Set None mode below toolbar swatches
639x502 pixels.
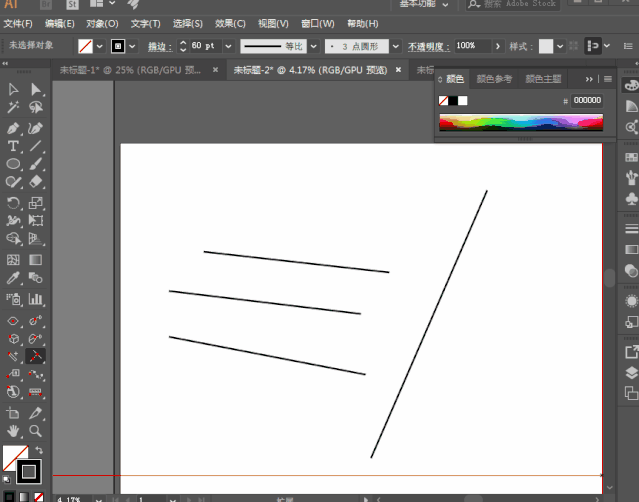point(39,497)
